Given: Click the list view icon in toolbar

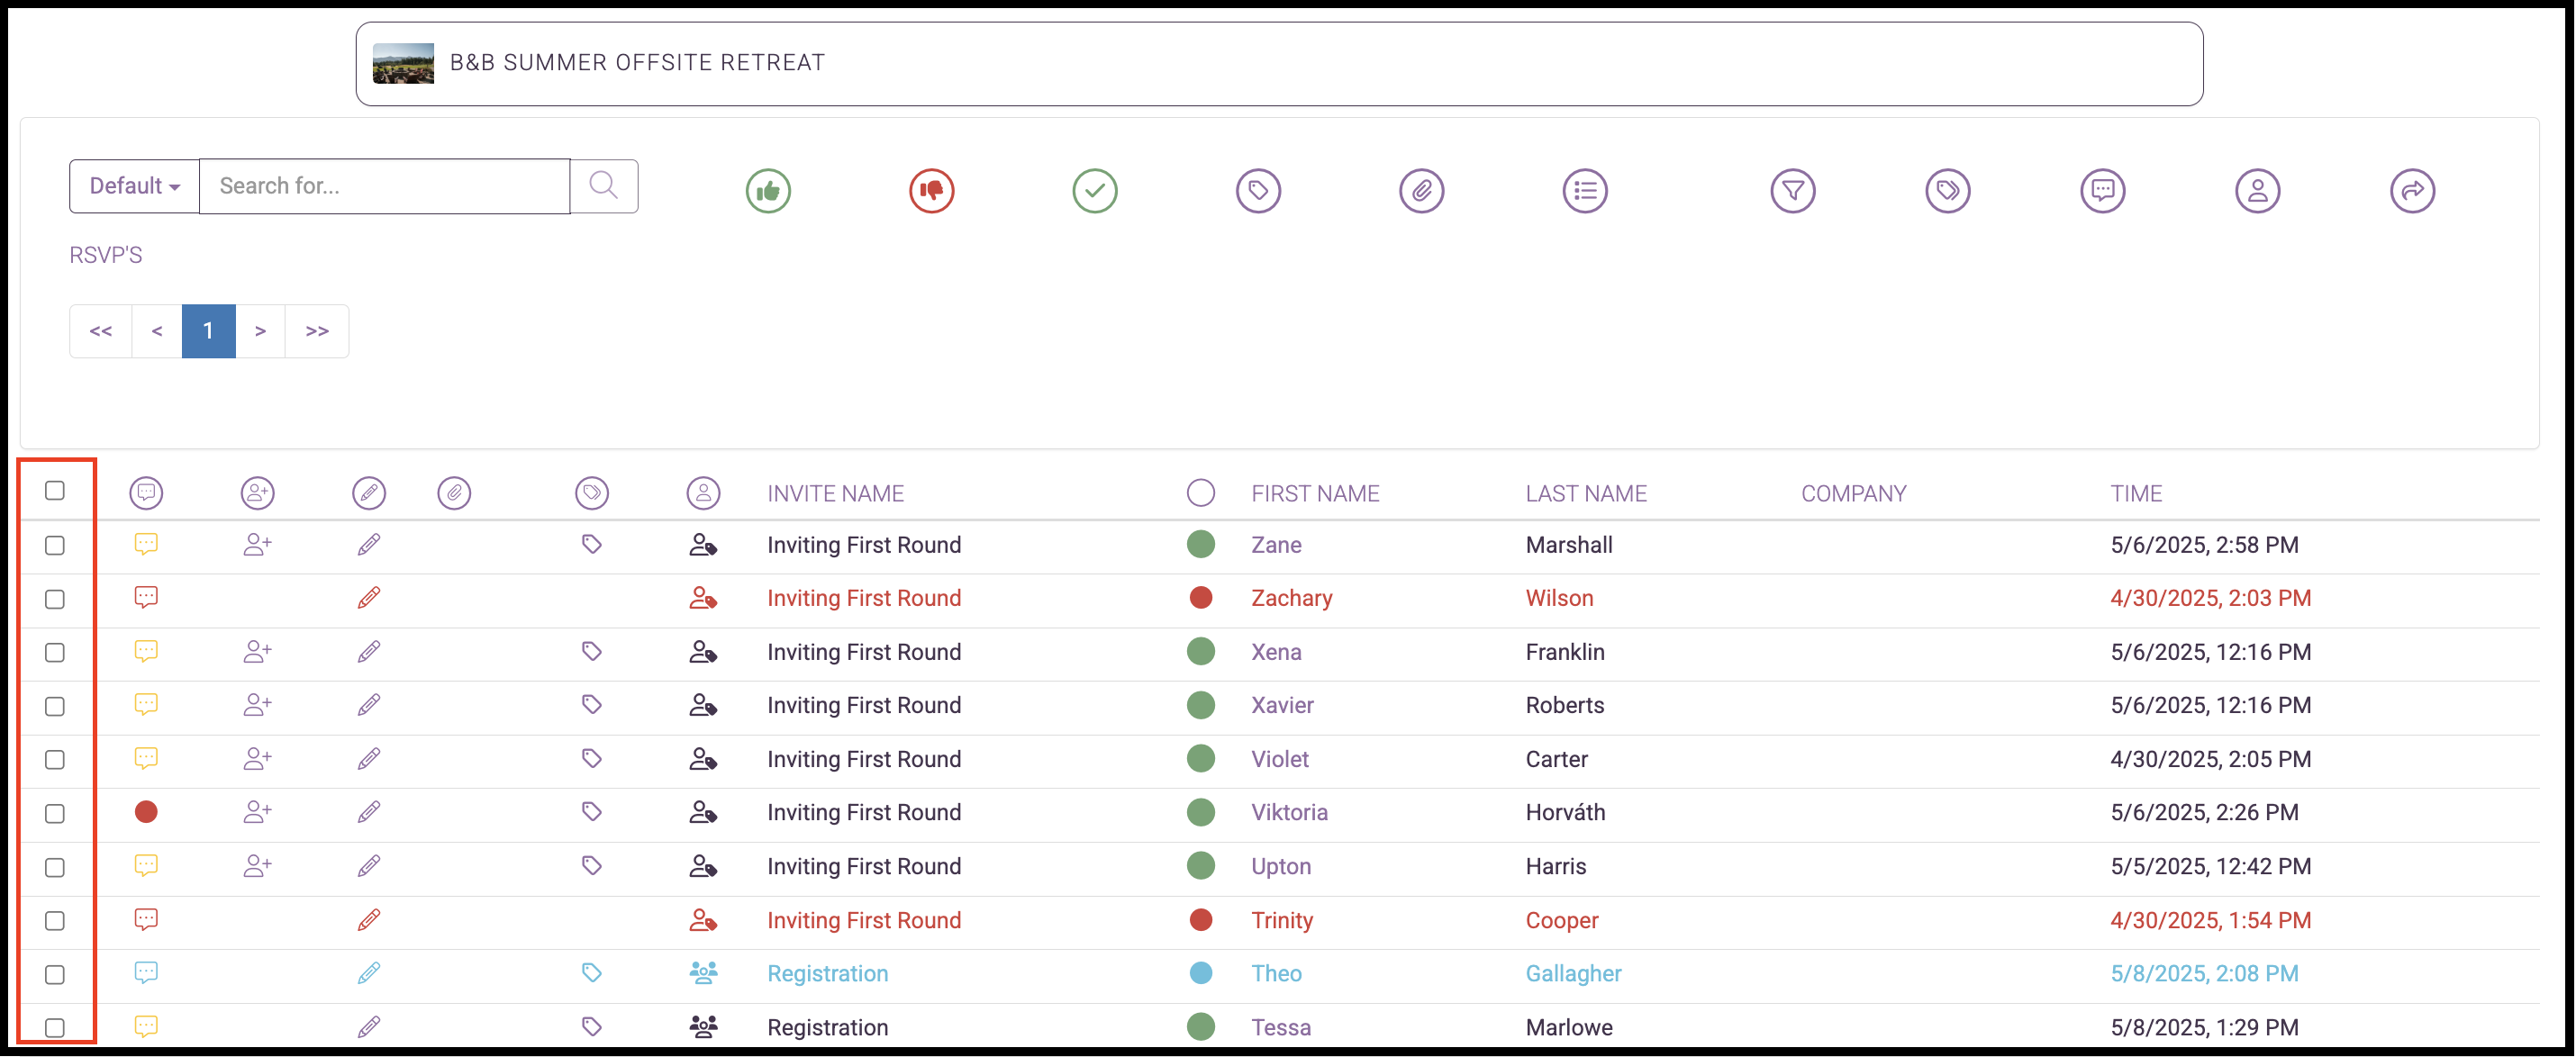Looking at the screenshot, I should coord(1585,190).
